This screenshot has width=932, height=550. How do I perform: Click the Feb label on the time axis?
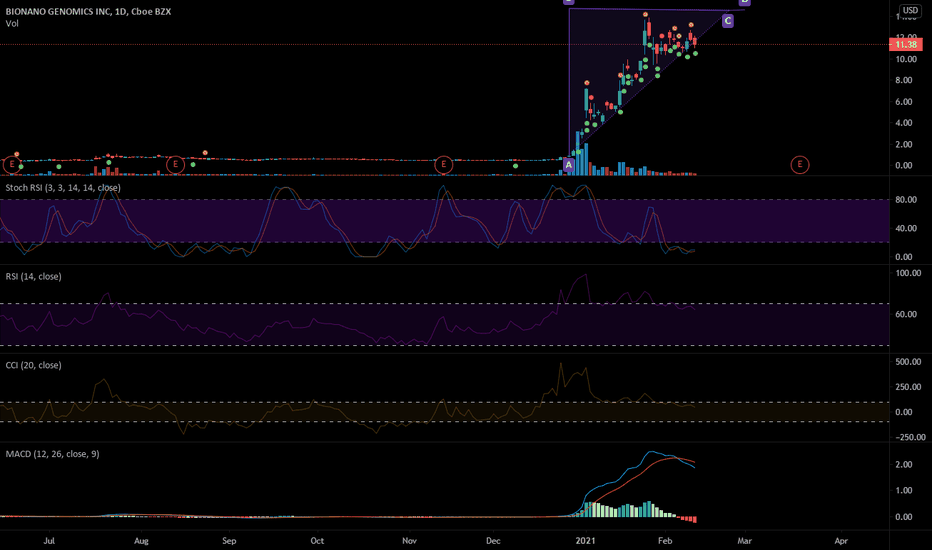point(665,540)
